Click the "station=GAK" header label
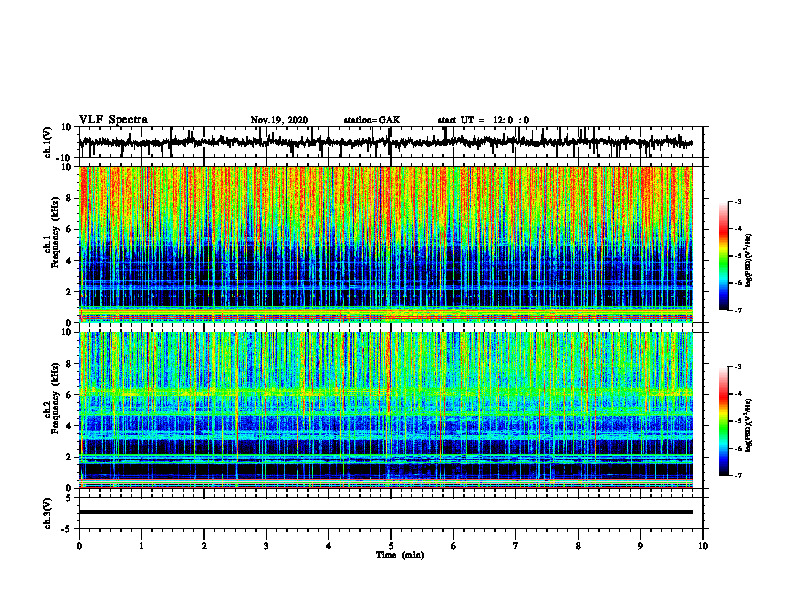Viewport: 792px width, 612px height. pos(372,120)
